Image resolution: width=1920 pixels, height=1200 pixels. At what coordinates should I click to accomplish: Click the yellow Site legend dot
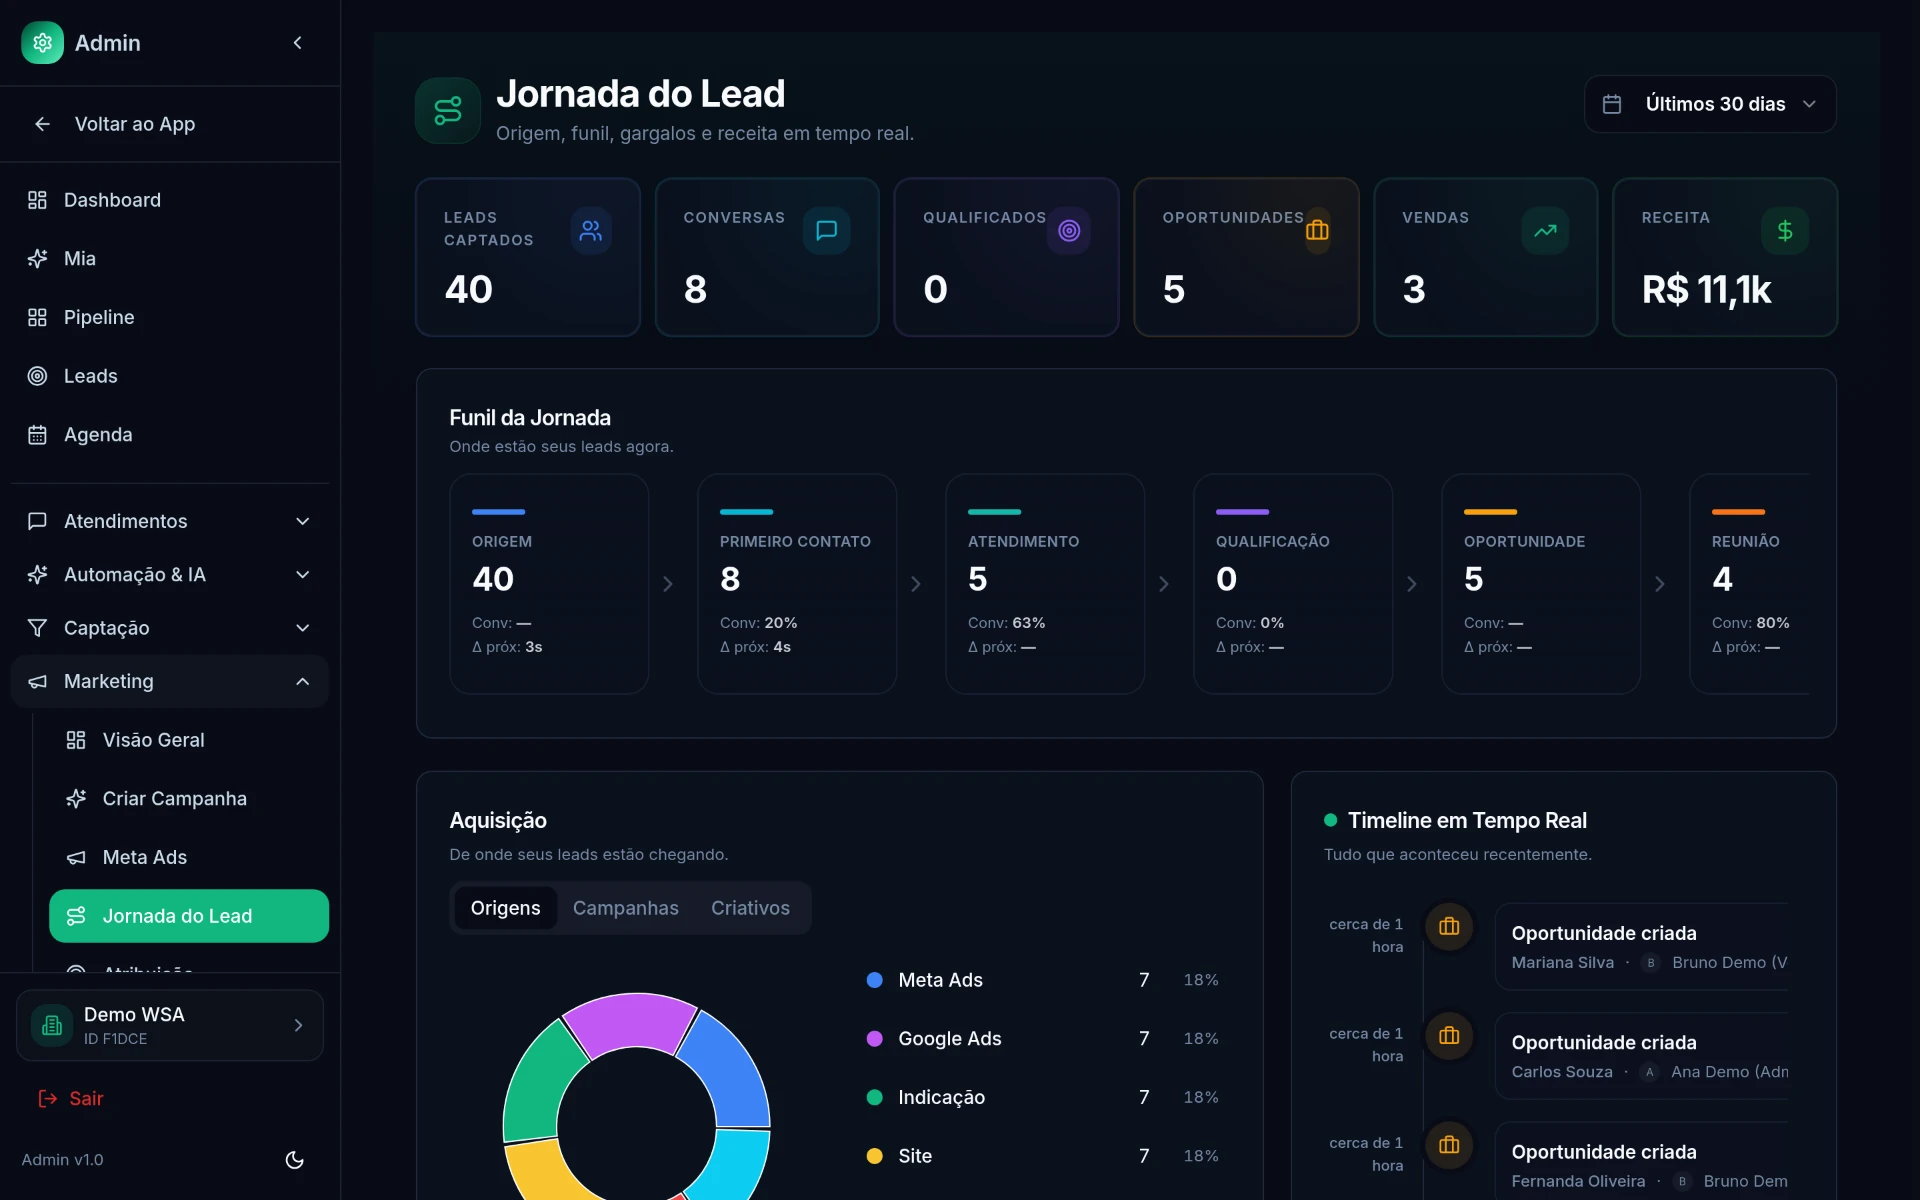coord(874,1156)
